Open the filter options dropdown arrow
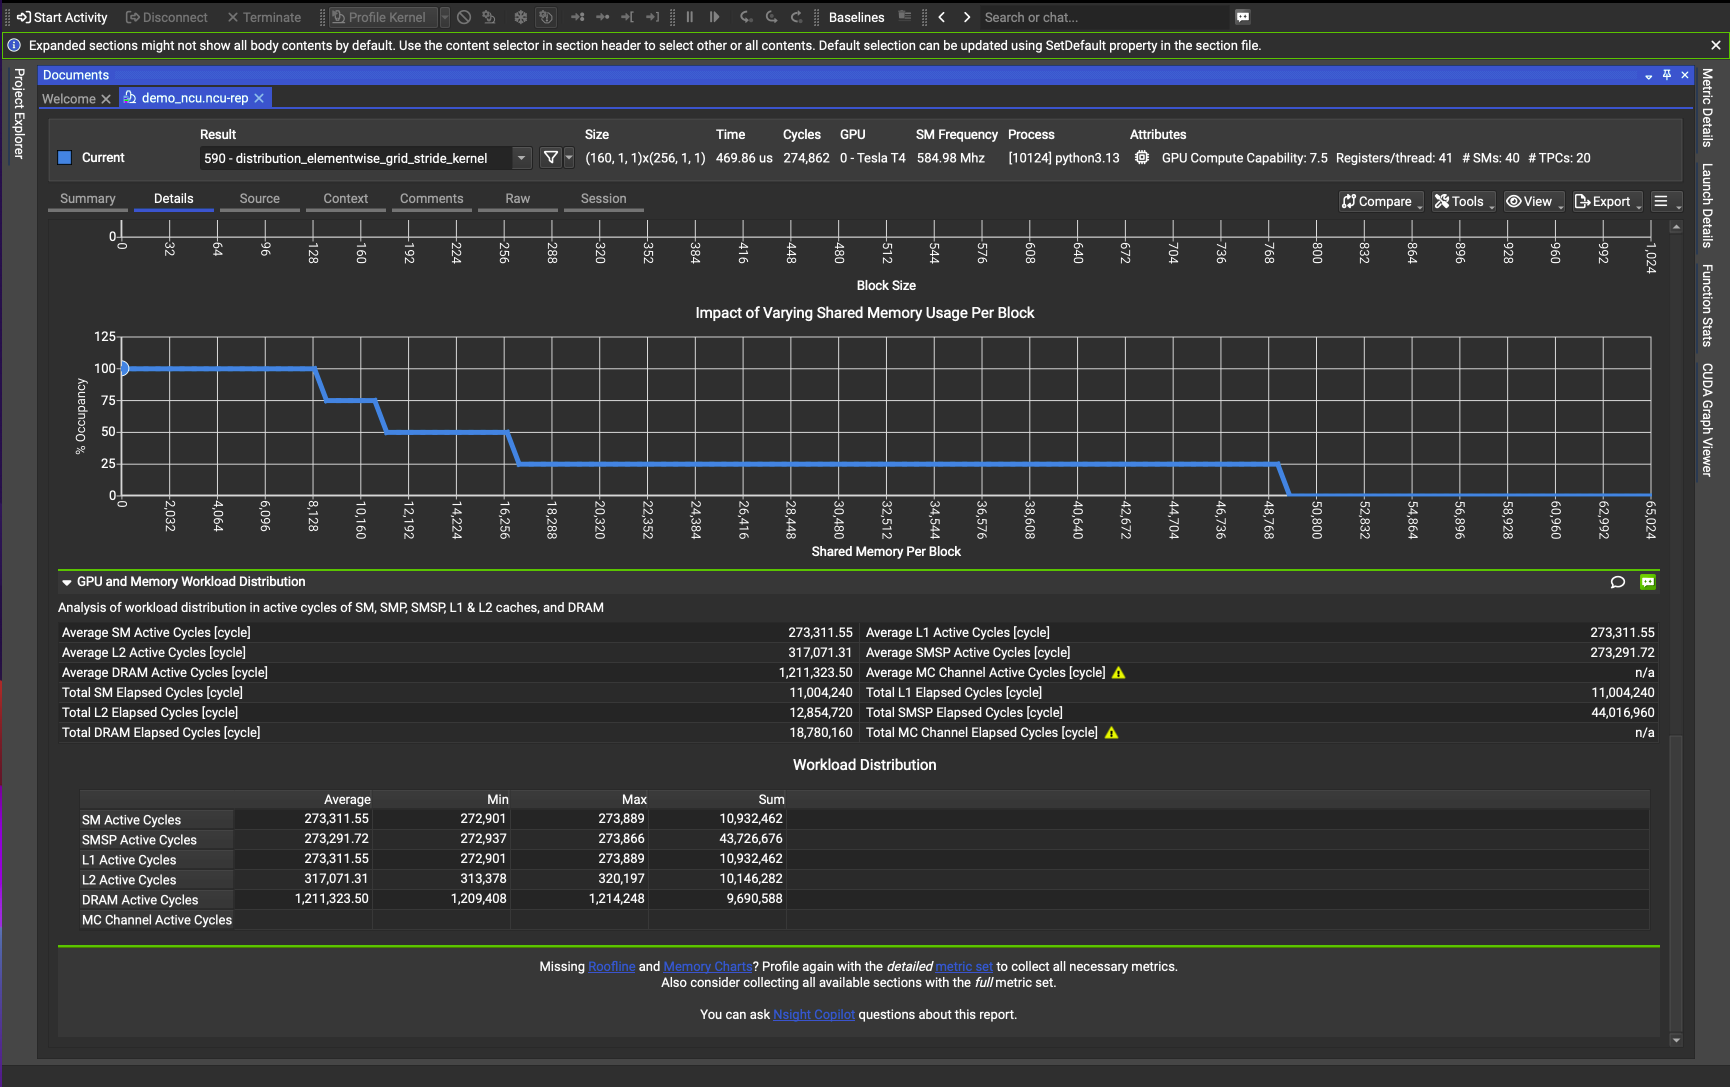Image resolution: width=1730 pixels, height=1087 pixels. point(569,158)
